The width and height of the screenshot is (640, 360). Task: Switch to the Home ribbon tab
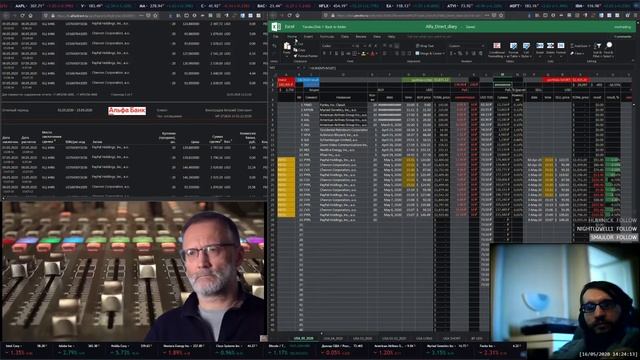click(292, 37)
